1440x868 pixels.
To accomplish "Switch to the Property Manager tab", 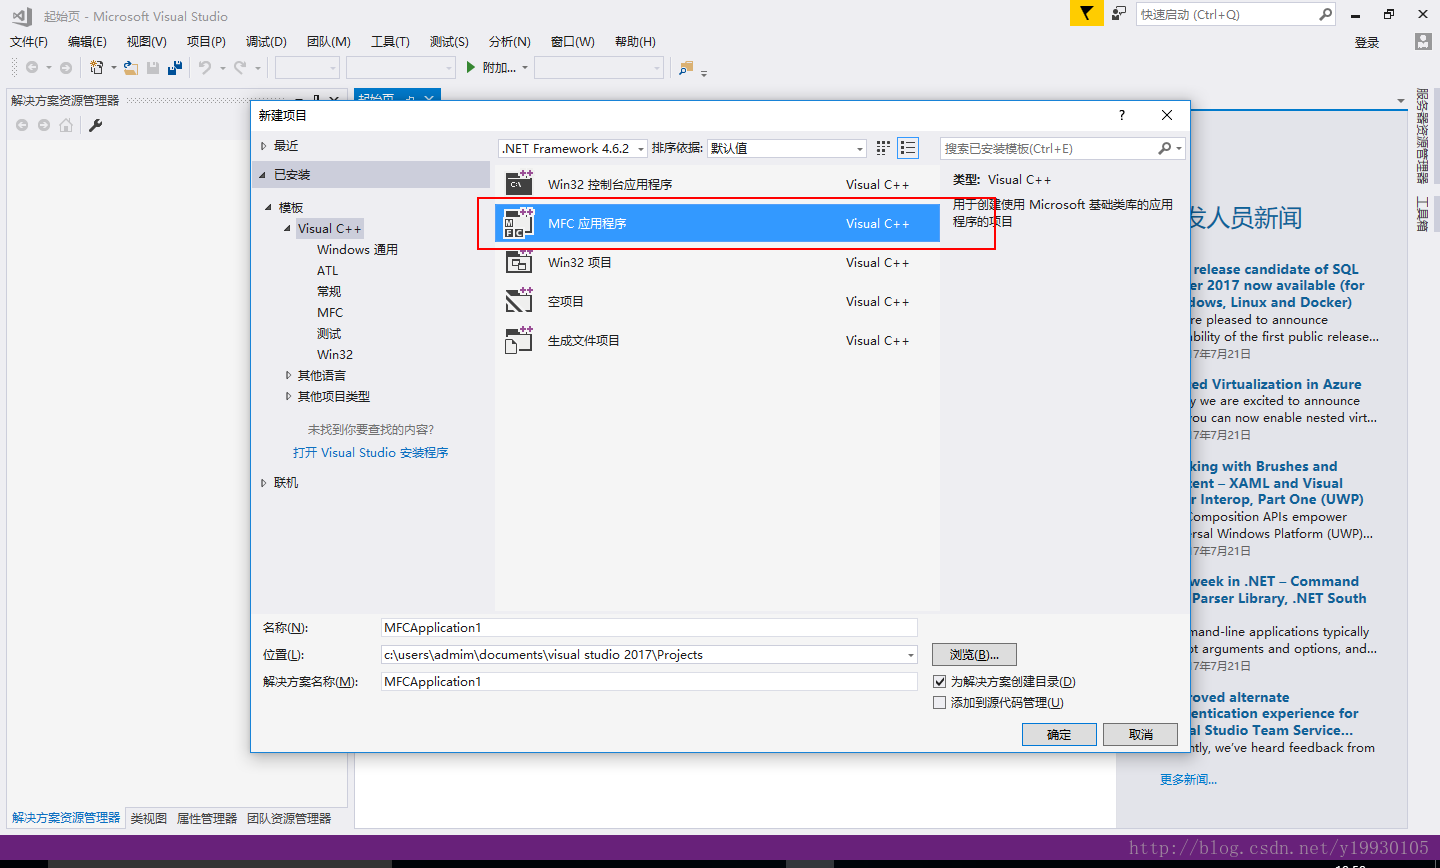I will click(207, 818).
